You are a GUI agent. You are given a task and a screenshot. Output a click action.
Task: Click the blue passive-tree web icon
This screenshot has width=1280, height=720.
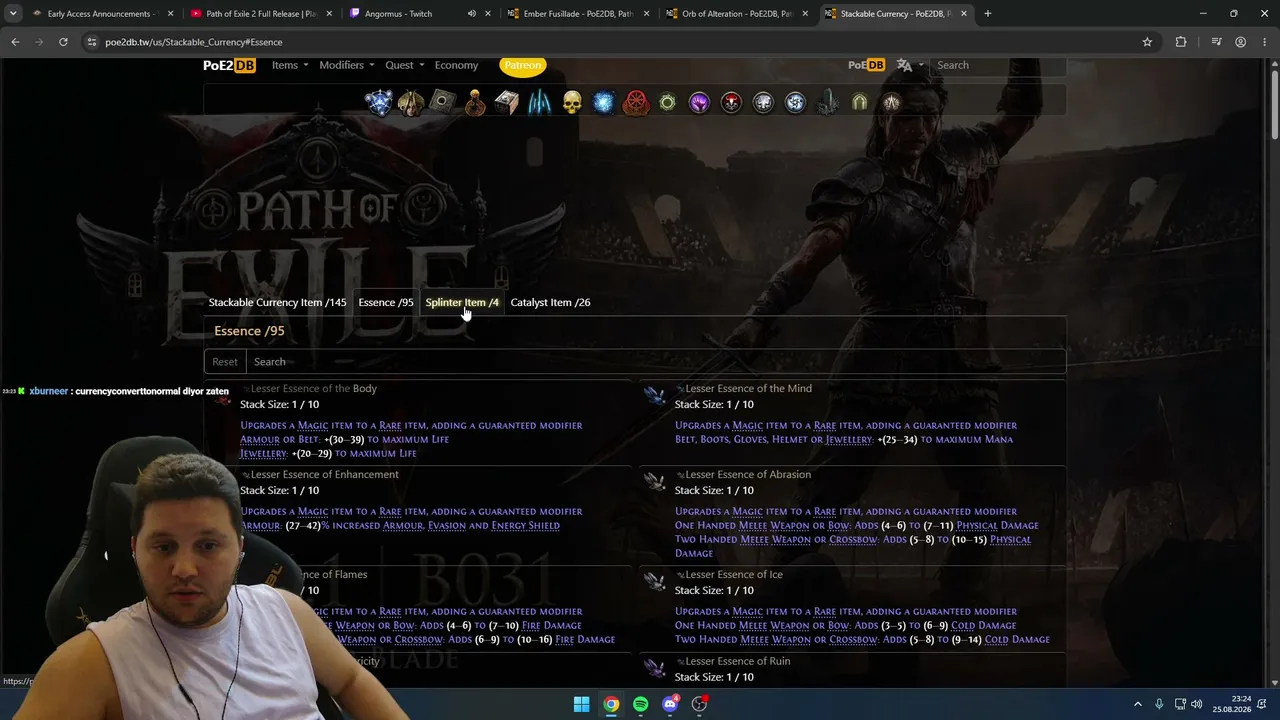(x=379, y=102)
